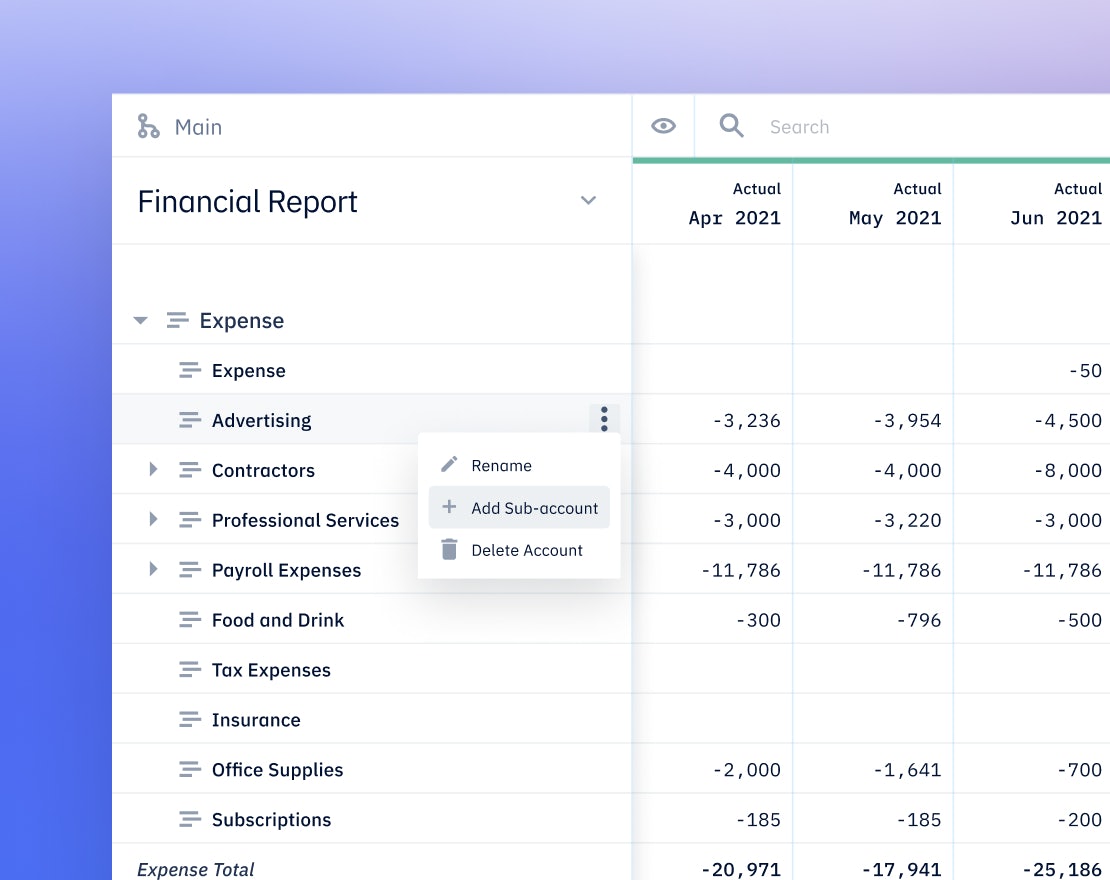
Task: Click the Apr 2021 Actual column header
Action: 734,203
